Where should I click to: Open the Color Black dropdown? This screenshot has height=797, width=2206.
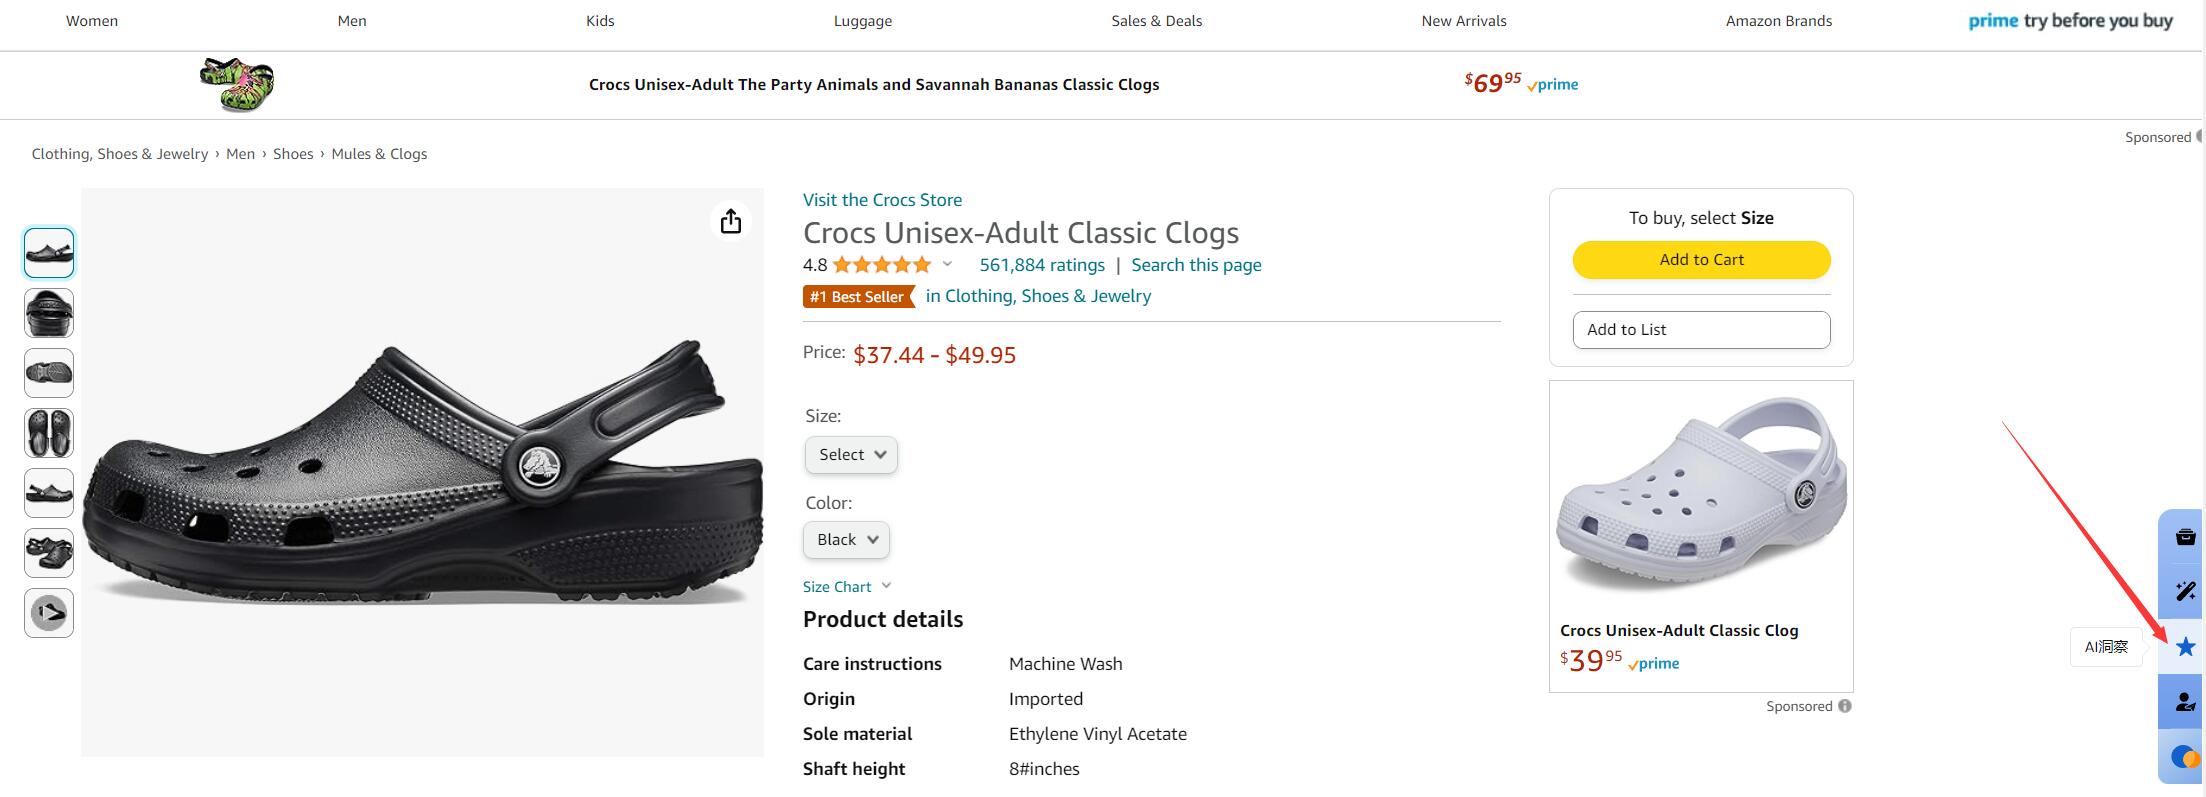846,540
